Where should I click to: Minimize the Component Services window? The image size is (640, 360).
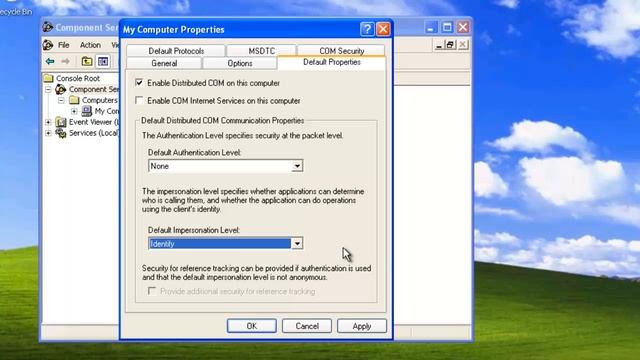[x=430, y=27]
